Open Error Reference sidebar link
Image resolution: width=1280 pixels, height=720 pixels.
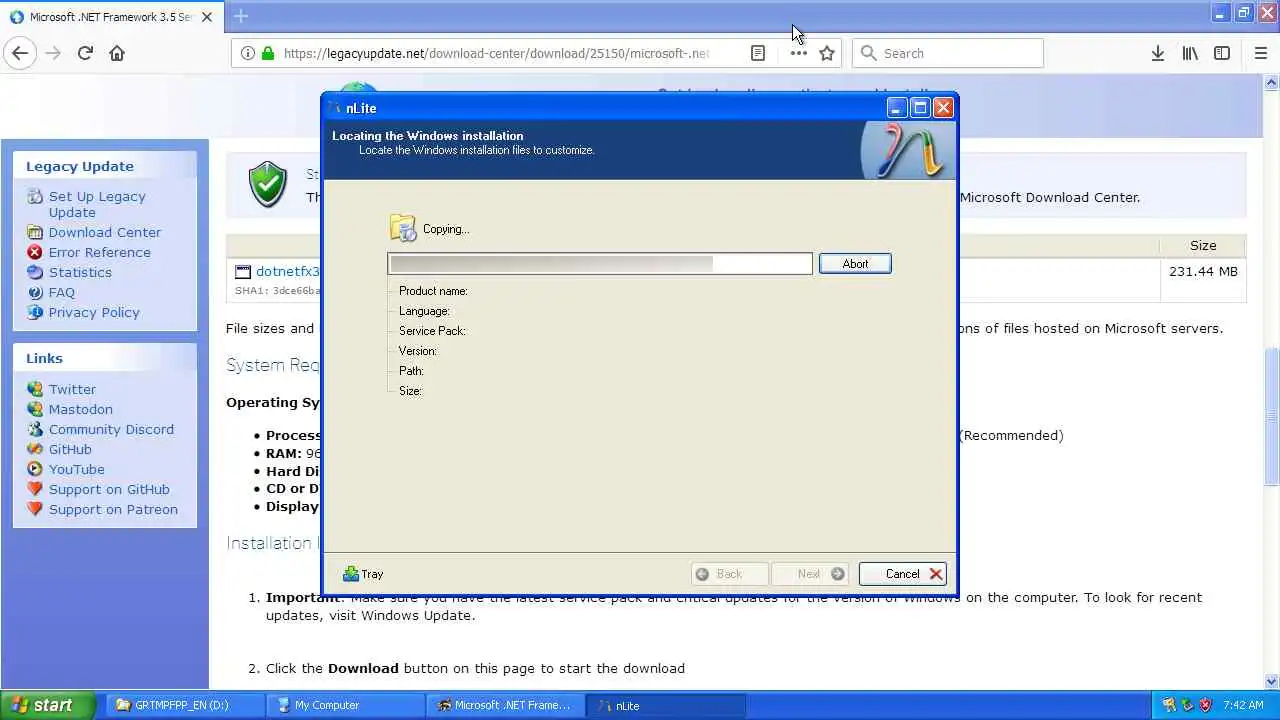(x=100, y=252)
